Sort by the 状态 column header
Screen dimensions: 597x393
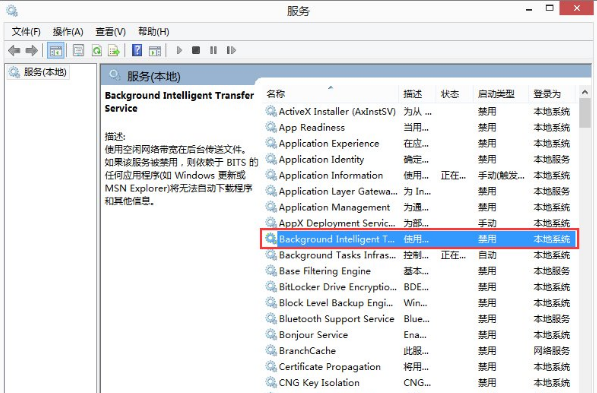coord(454,94)
